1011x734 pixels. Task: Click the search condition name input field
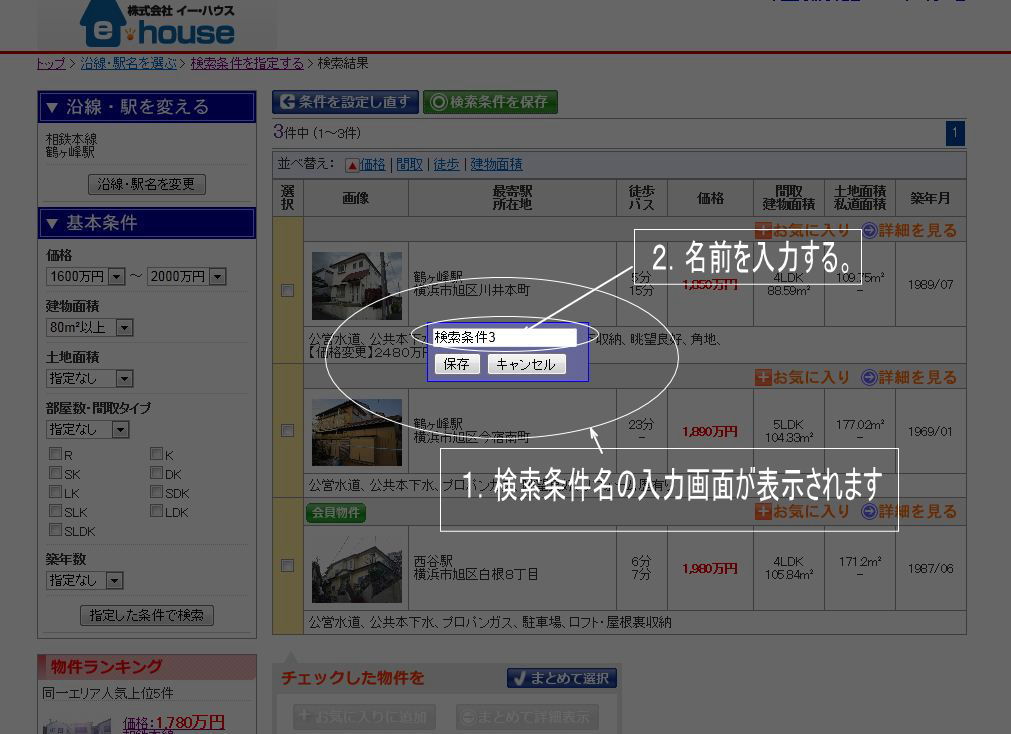[504, 337]
